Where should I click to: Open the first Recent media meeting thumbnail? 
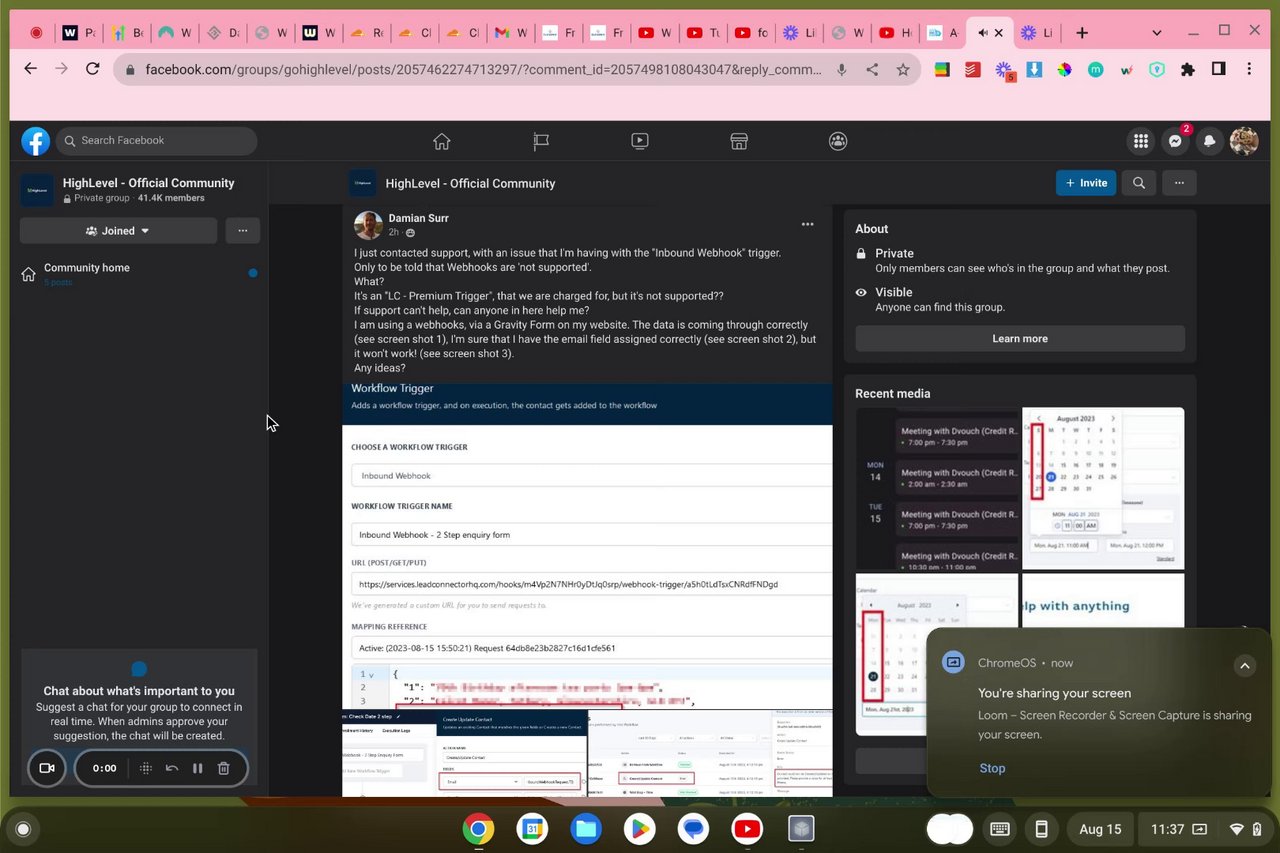point(937,488)
